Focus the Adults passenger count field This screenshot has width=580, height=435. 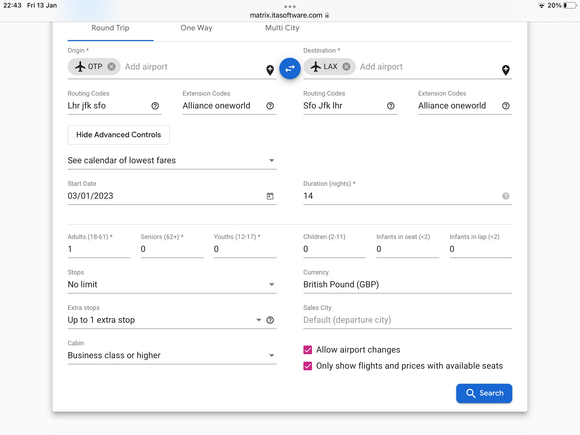point(99,249)
